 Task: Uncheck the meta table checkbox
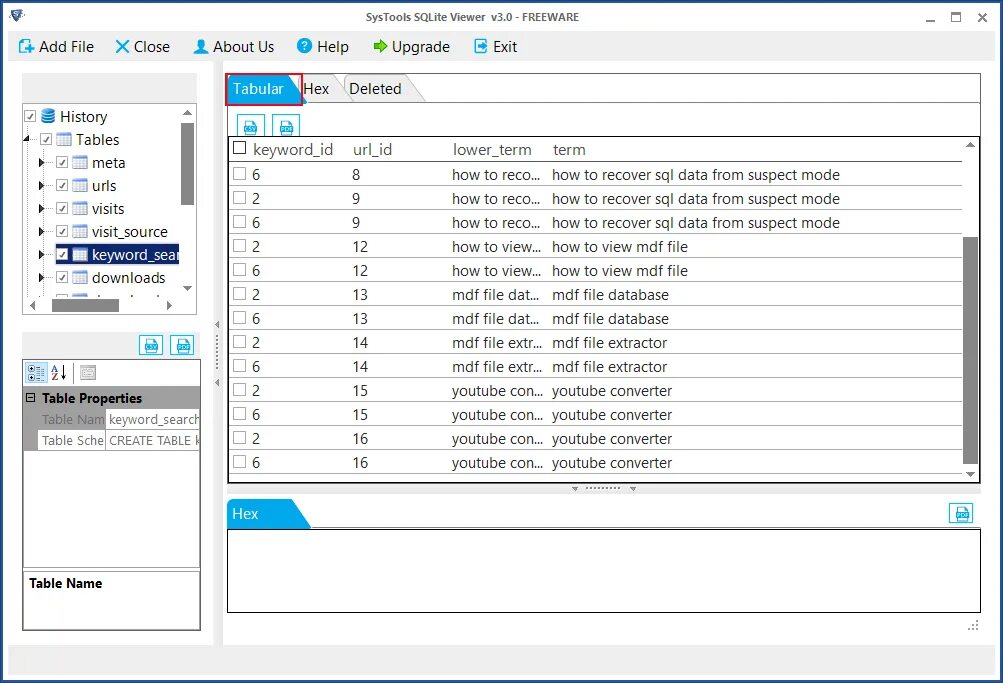tap(62, 162)
